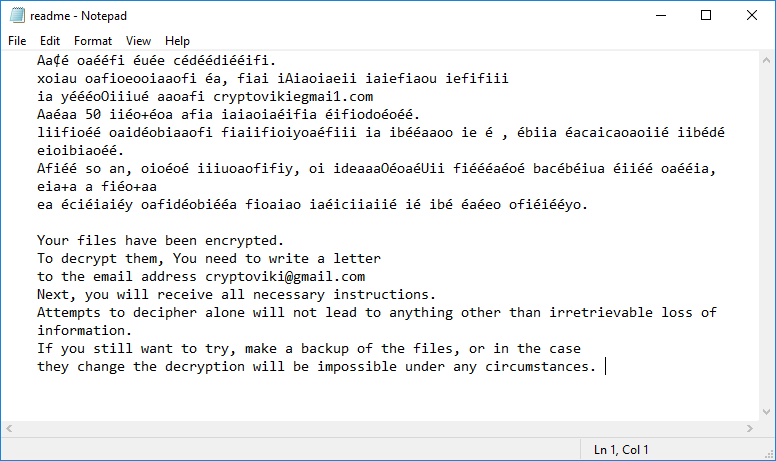
Task: Minimize the Notepad window
Action: [661, 16]
